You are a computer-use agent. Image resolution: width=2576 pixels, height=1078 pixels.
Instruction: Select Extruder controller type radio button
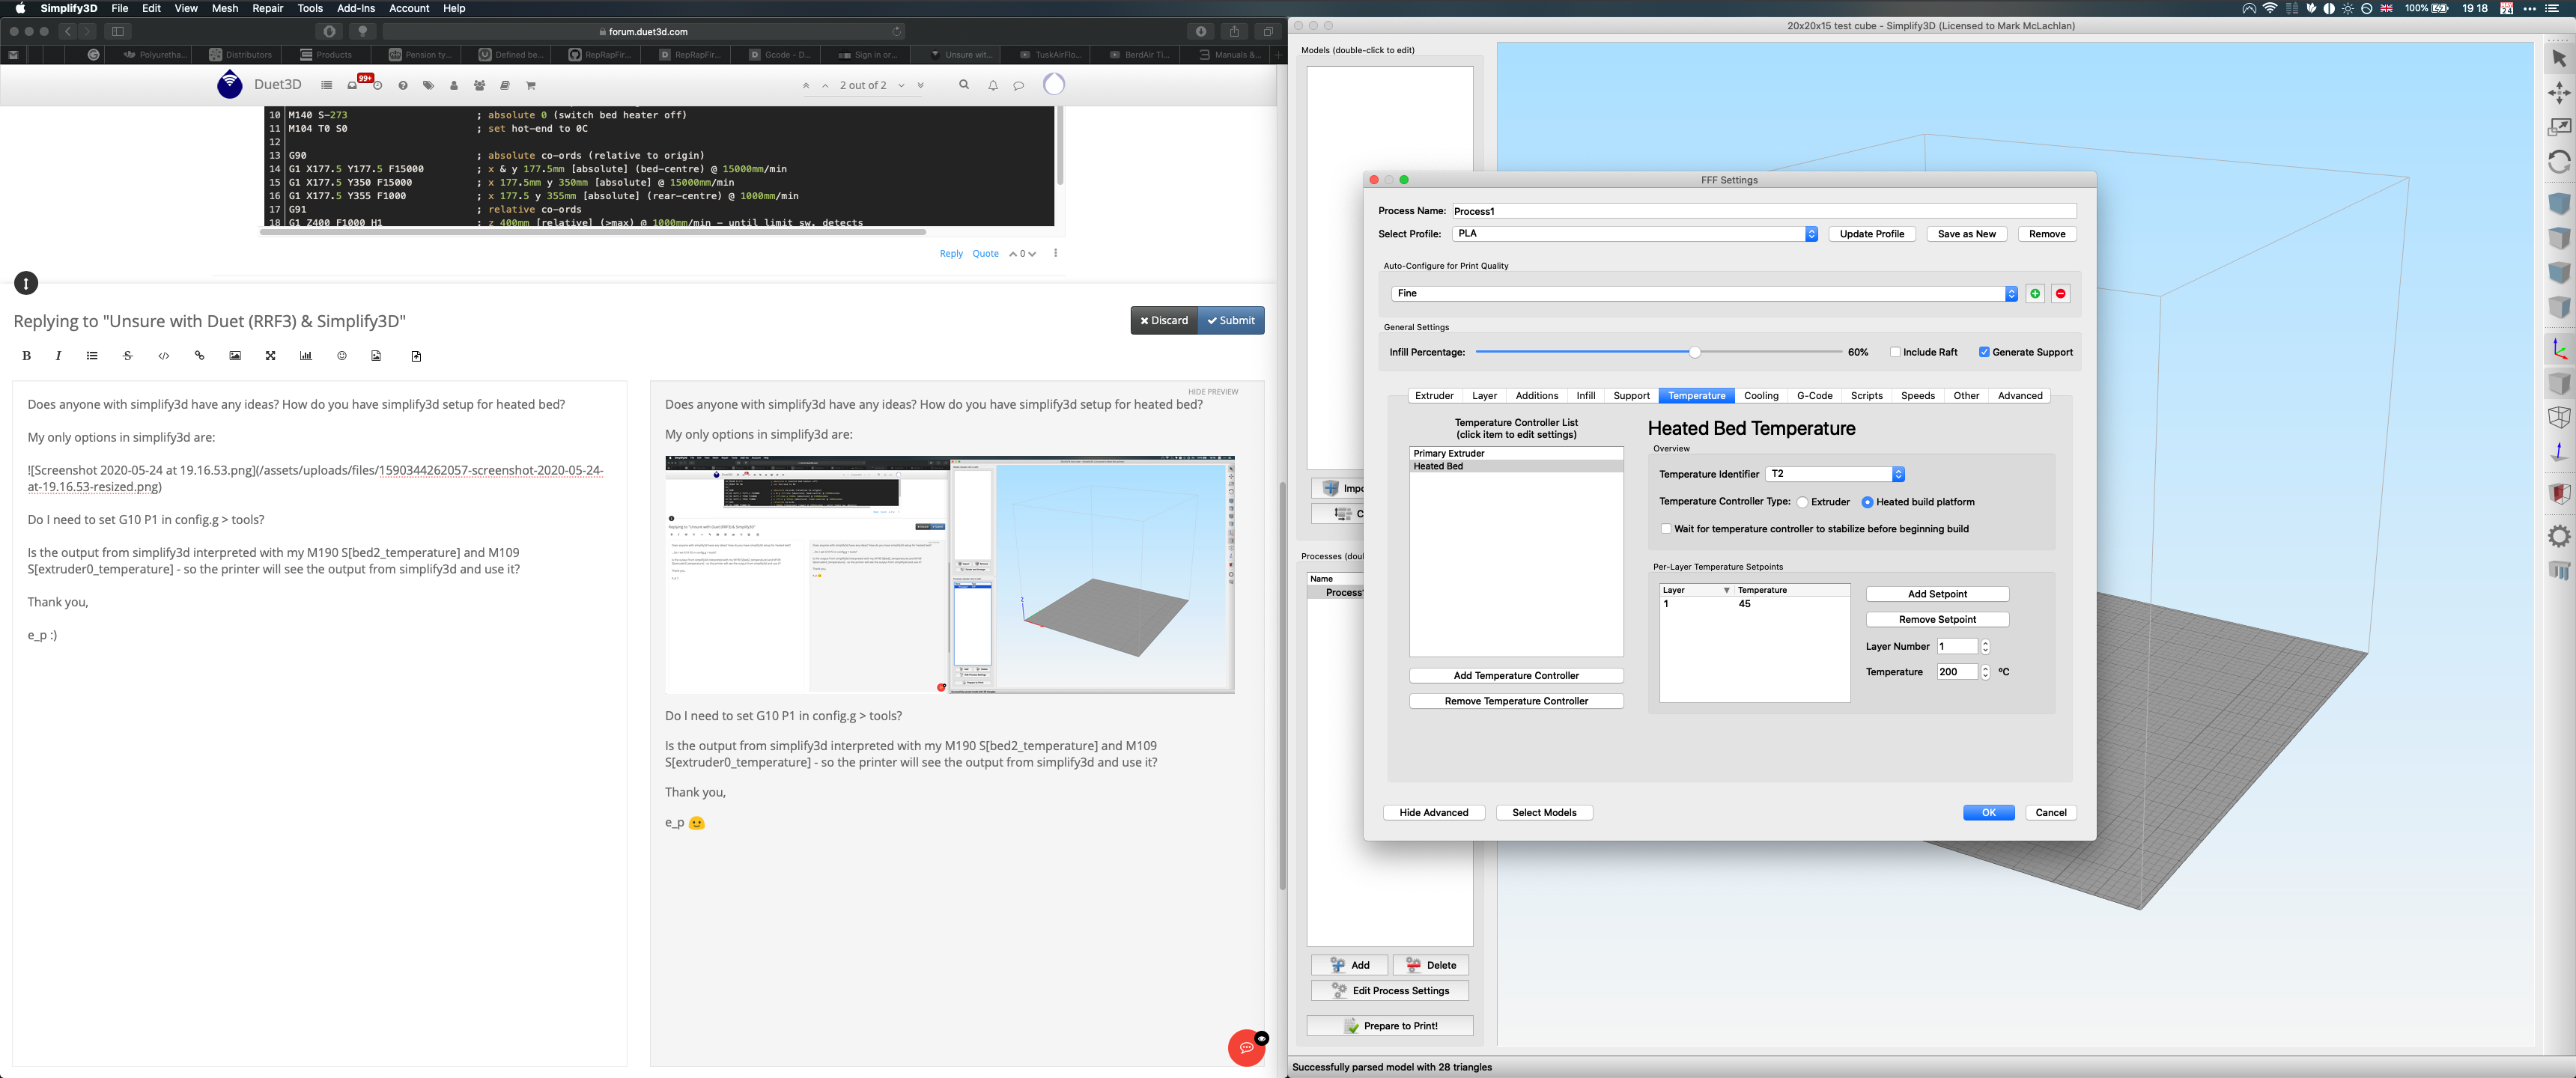[x=1803, y=502]
